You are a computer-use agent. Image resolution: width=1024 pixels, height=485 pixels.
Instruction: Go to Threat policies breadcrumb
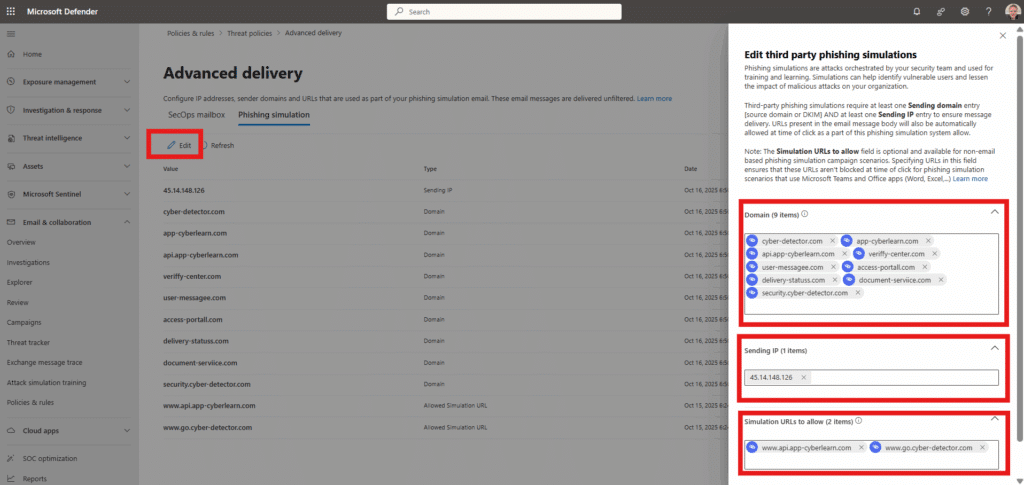point(249,33)
